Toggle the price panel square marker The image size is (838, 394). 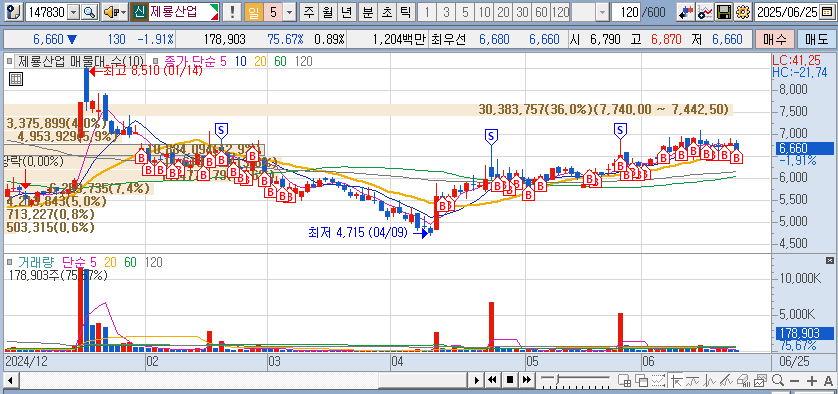(x=9, y=61)
